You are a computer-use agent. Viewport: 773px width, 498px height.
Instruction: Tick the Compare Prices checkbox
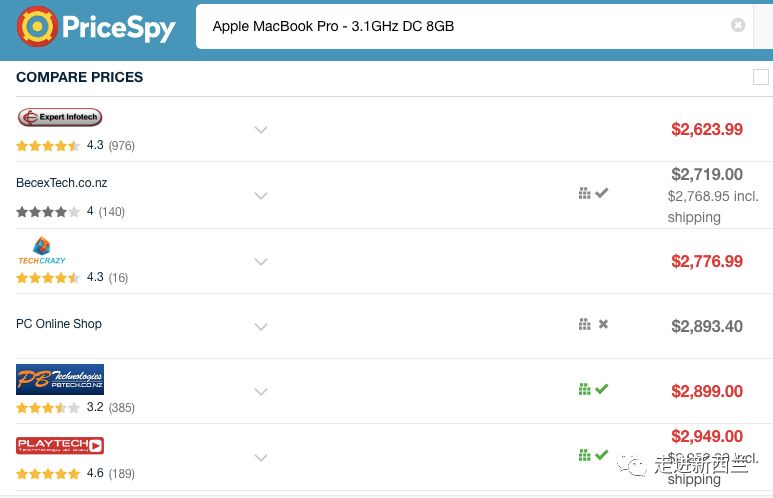761,77
